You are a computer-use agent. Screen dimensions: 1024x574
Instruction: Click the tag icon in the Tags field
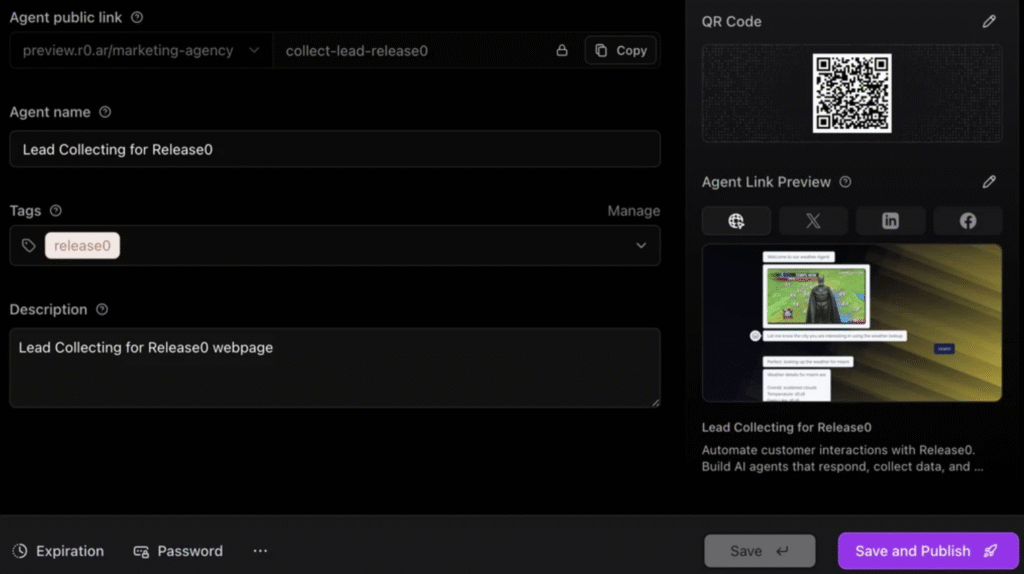(28, 246)
